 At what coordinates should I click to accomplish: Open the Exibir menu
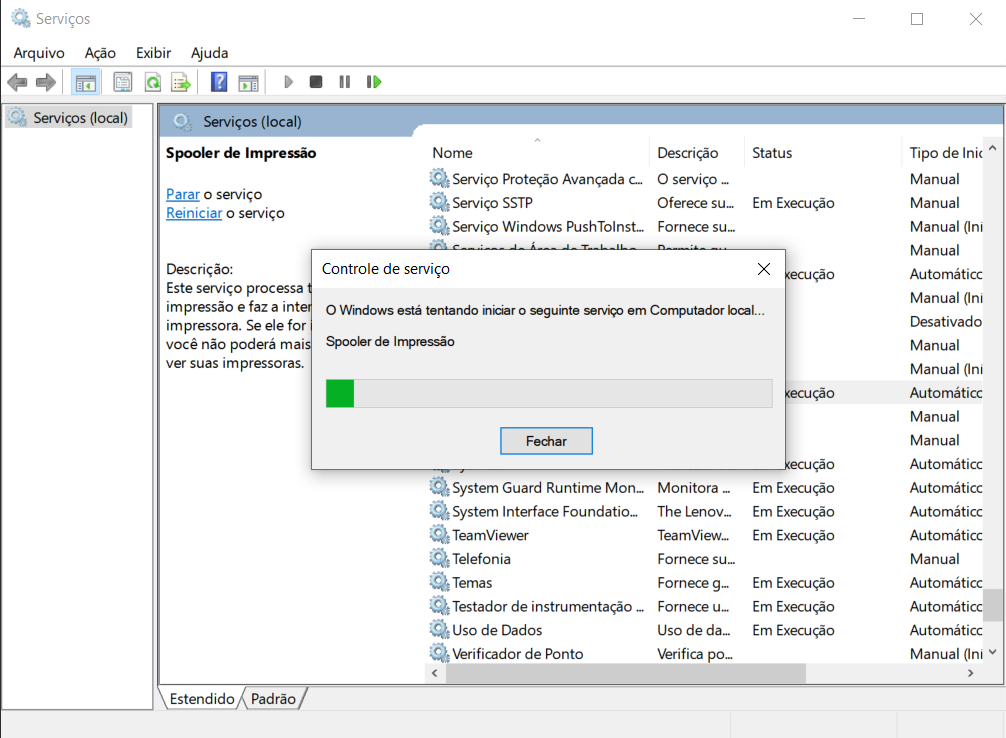(153, 53)
